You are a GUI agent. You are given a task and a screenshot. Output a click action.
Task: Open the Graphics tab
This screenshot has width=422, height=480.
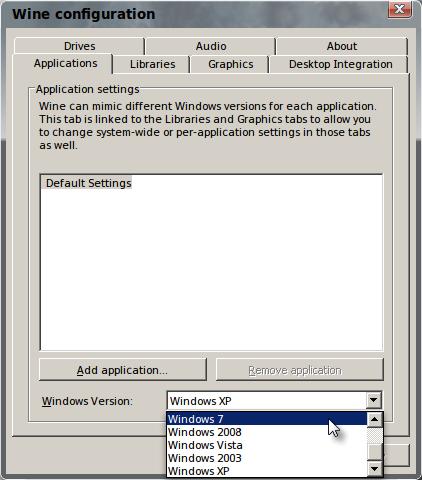(230, 64)
